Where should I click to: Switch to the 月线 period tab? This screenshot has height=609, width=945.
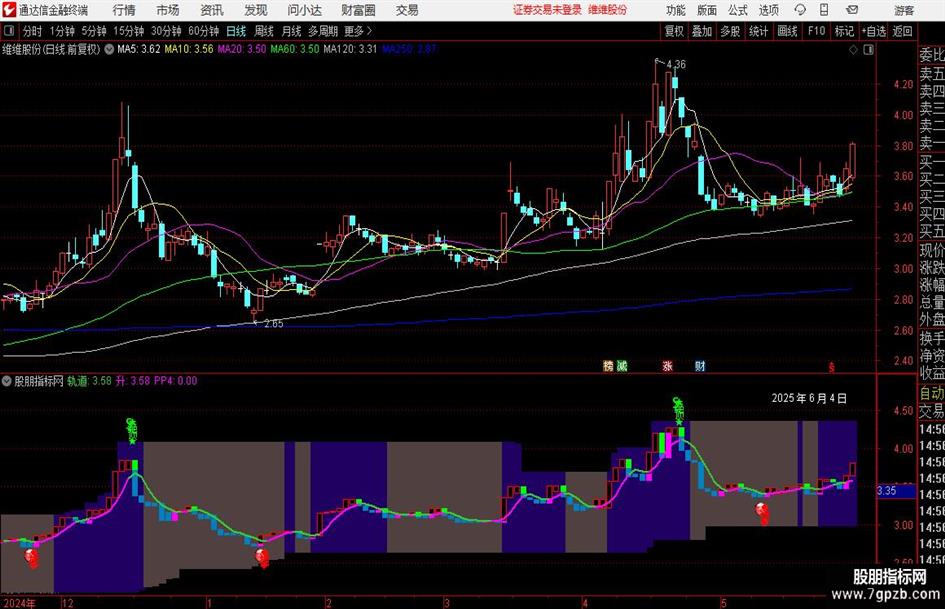[292, 31]
